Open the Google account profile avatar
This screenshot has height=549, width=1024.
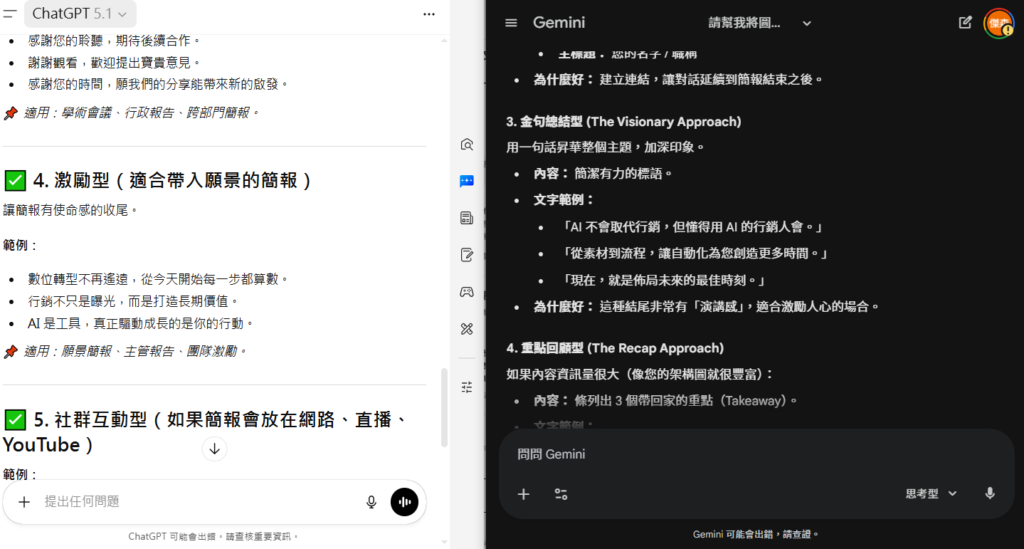[998, 23]
